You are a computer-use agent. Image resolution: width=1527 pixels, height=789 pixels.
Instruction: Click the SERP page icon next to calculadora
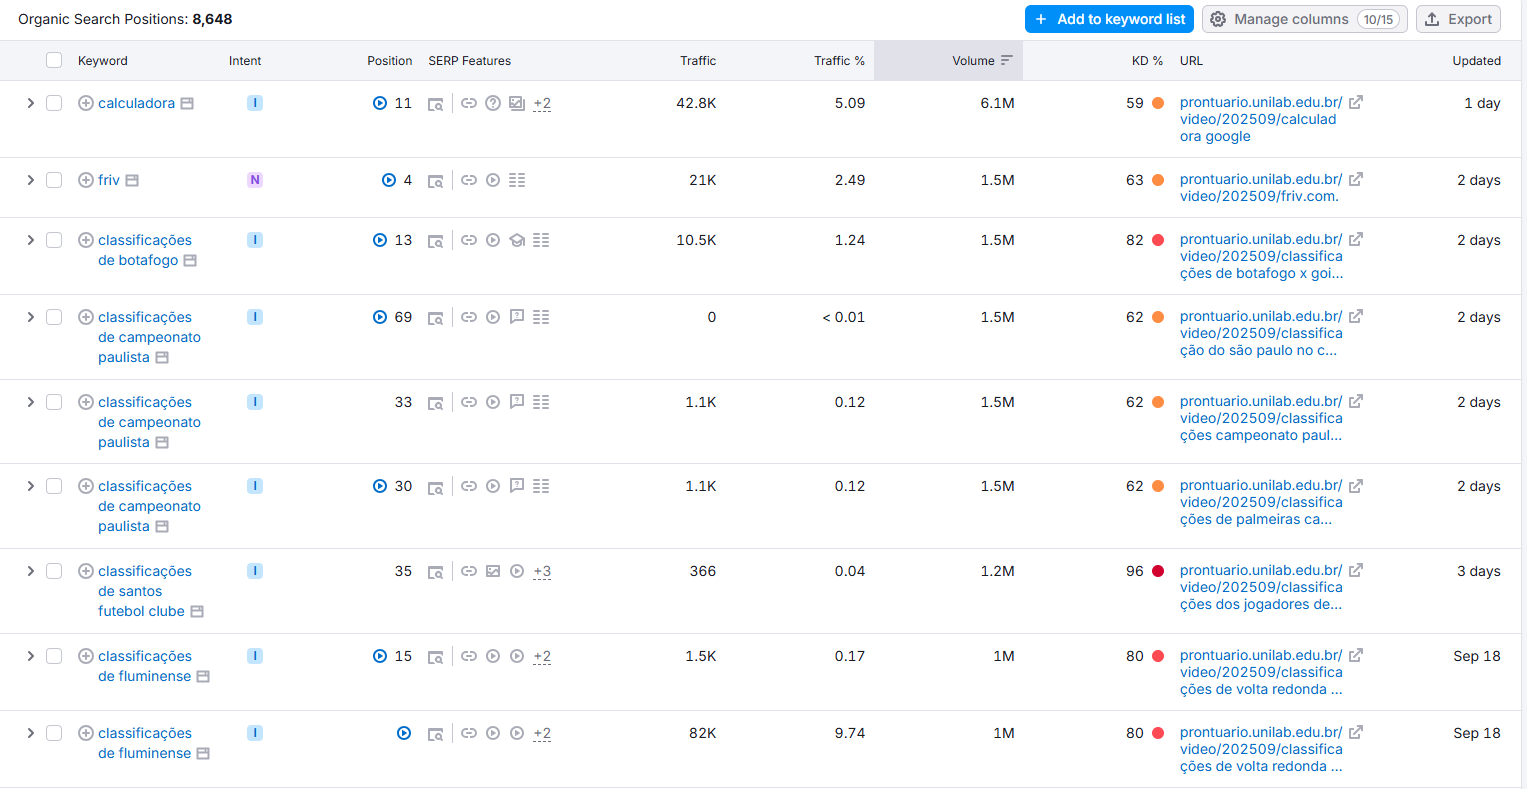(x=187, y=104)
